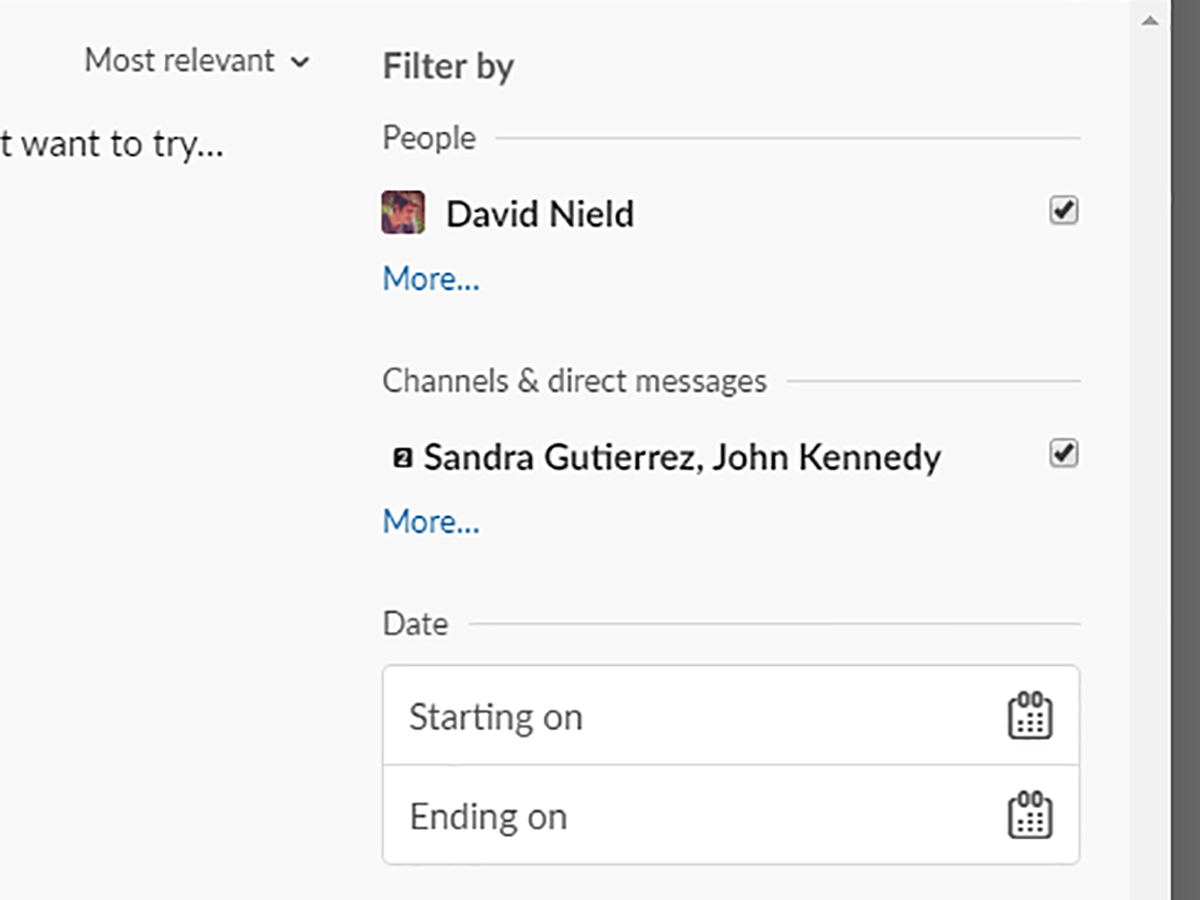Select the David Nield name label

coord(539,214)
